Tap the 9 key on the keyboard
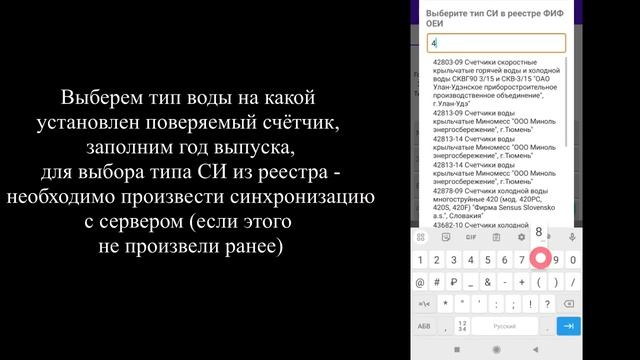 pyautogui.click(x=556, y=260)
